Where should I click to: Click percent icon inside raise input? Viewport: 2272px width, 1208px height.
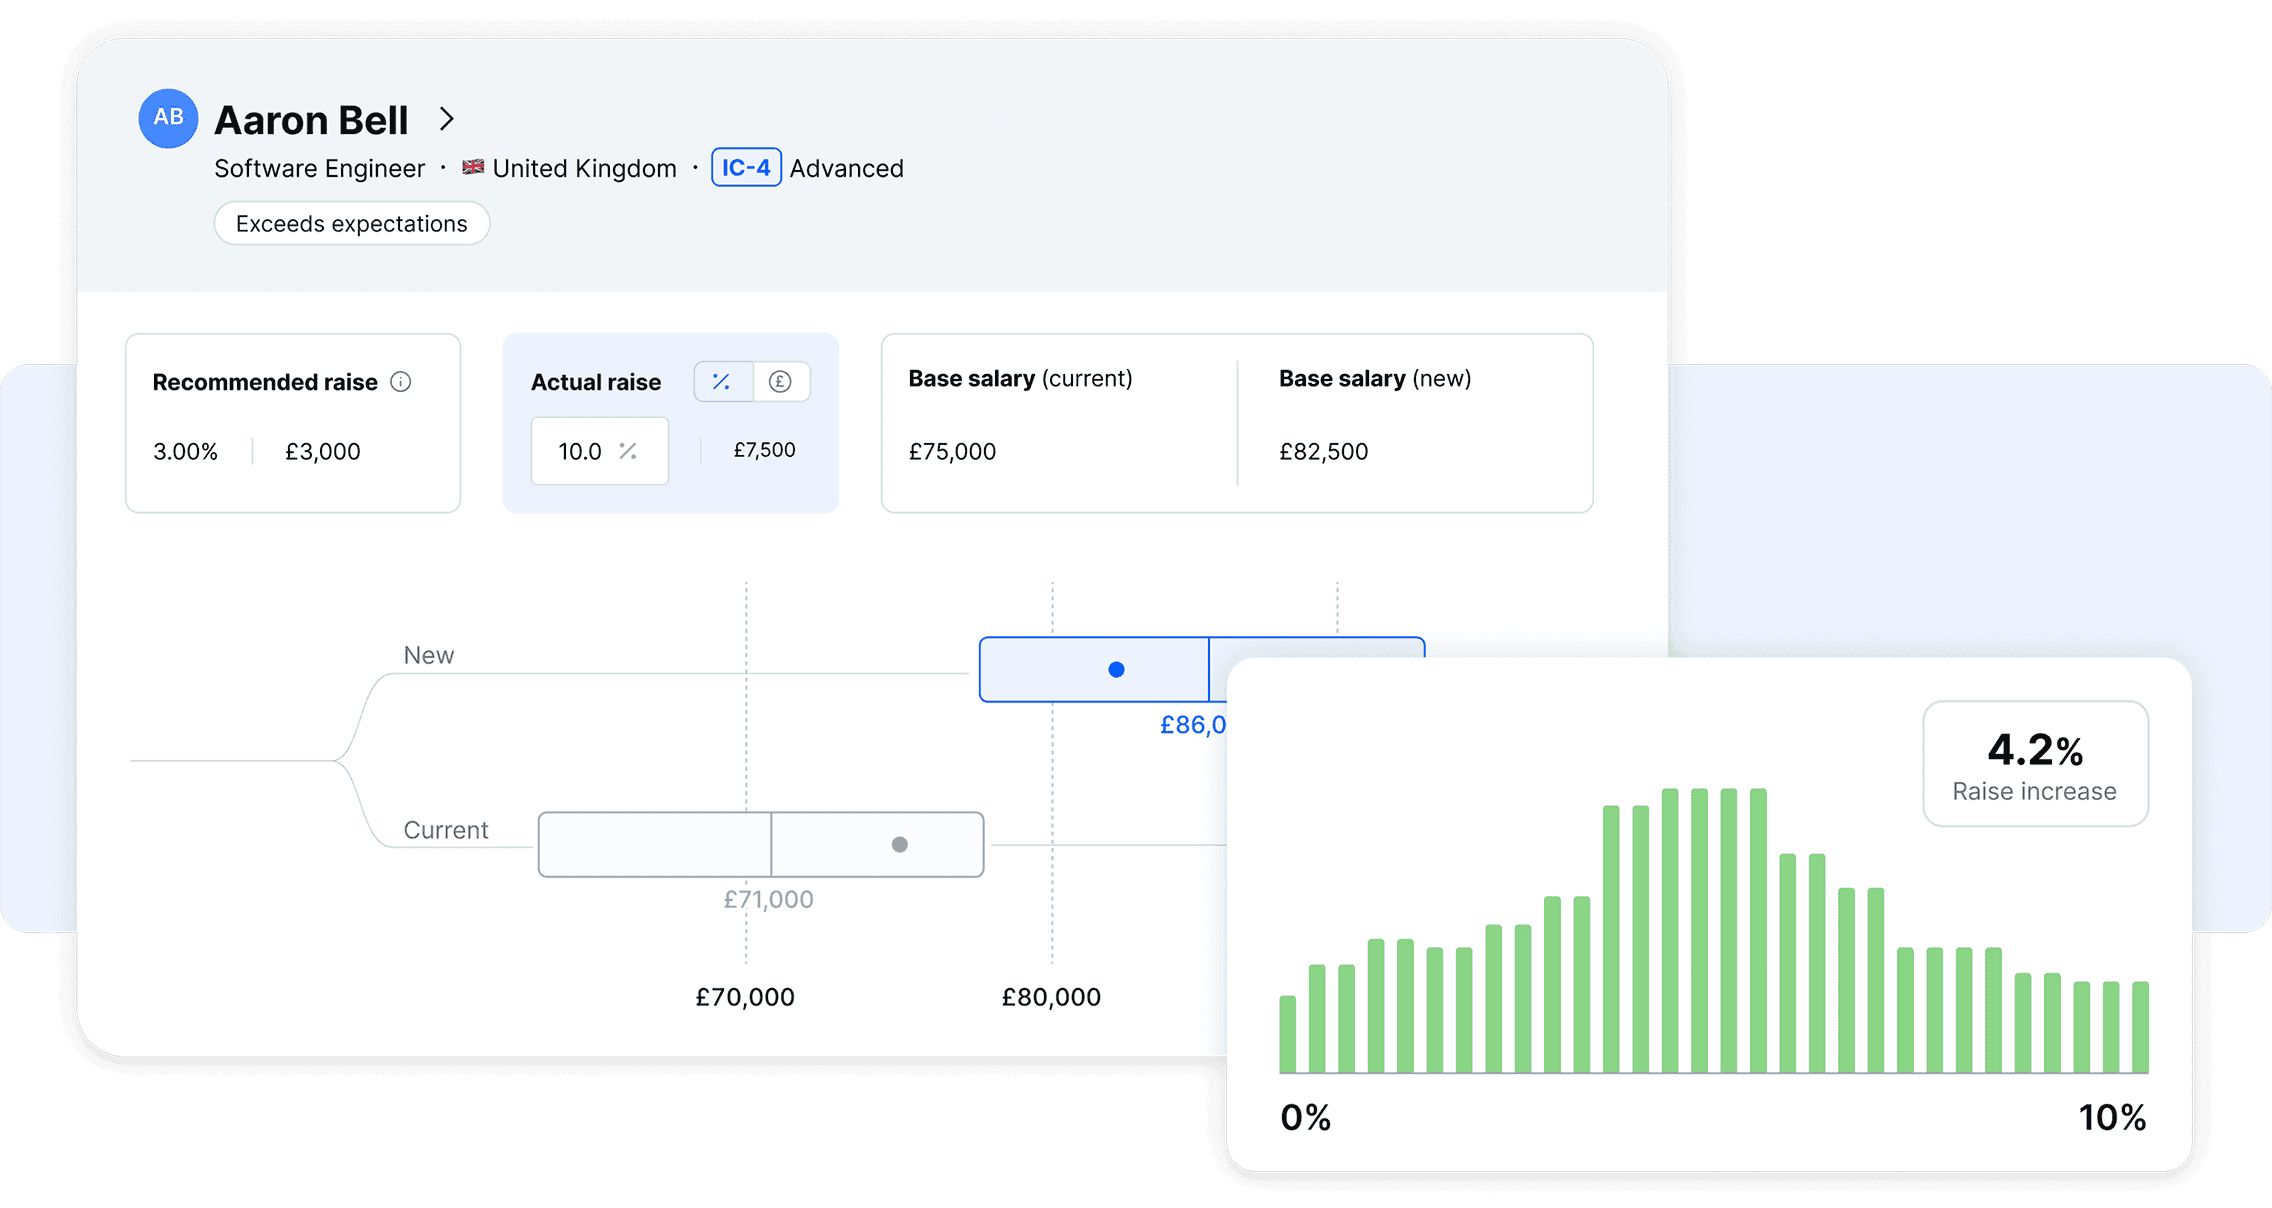[x=628, y=451]
